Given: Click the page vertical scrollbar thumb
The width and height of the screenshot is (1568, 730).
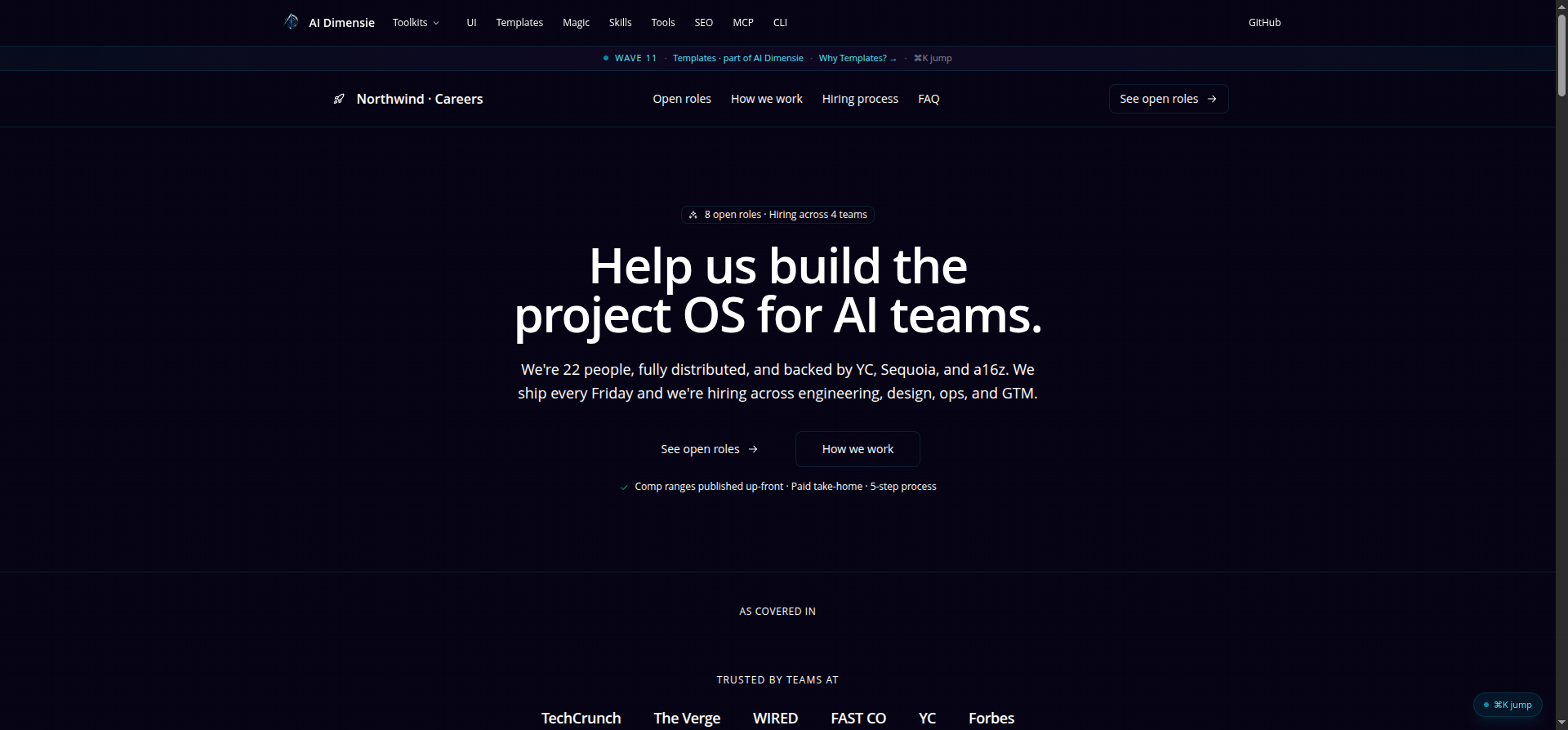Looking at the screenshot, I should [x=1561, y=56].
